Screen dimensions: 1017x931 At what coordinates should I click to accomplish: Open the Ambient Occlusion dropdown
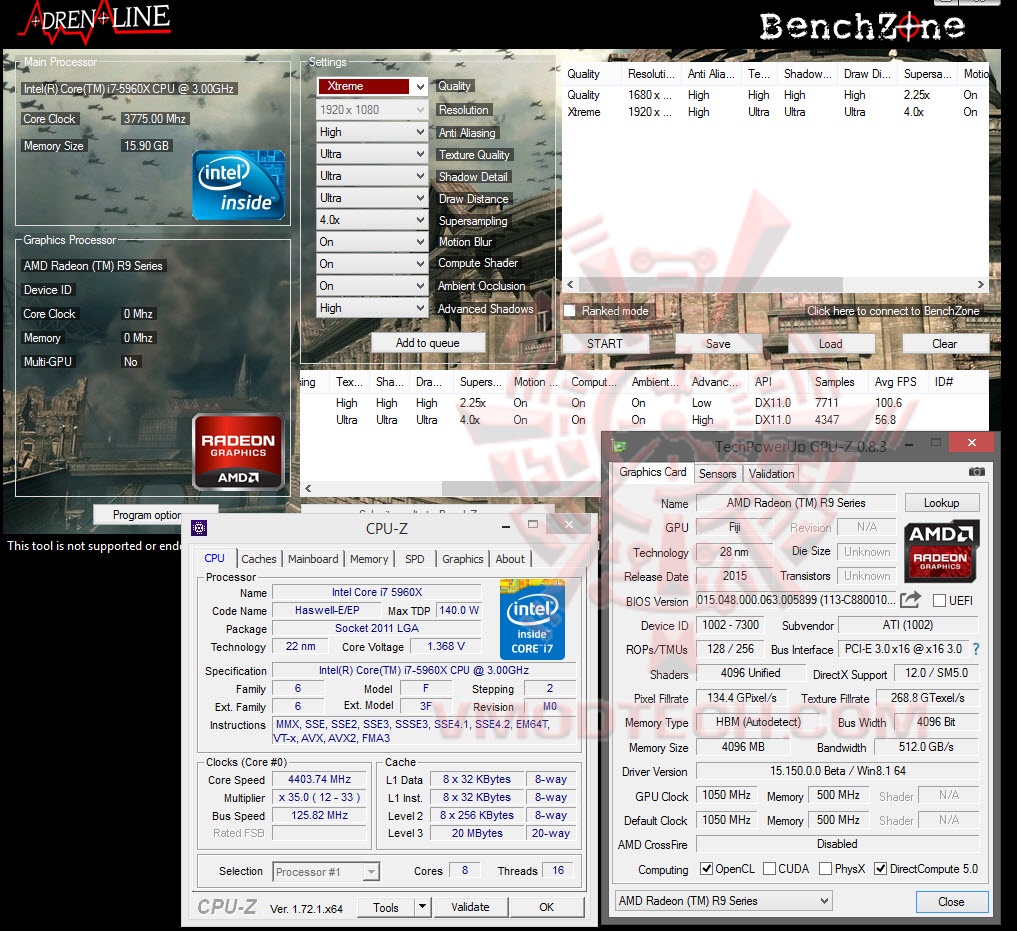(372, 286)
